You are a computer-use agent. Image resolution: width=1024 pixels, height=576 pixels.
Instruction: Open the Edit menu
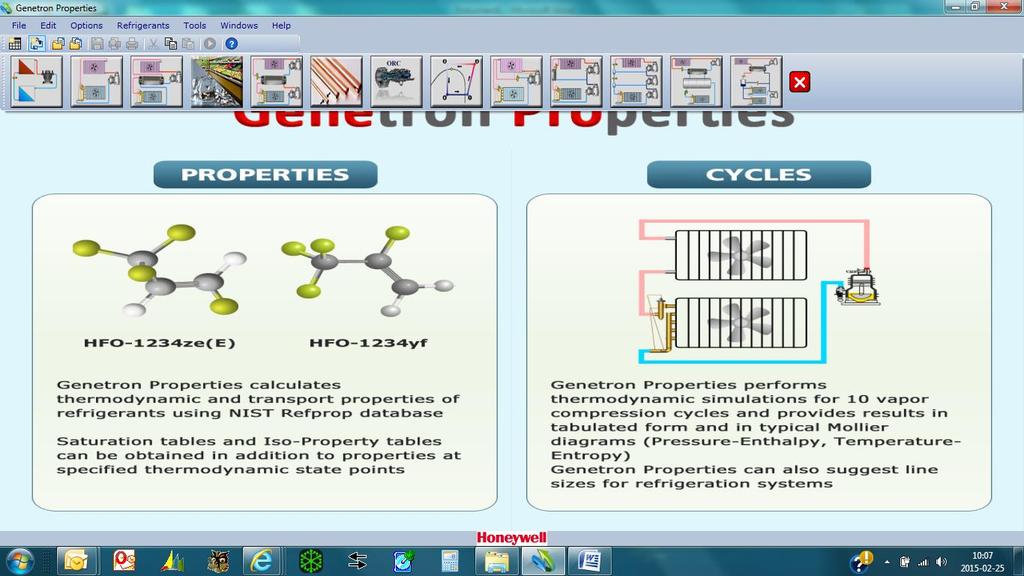pyautogui.click(x=48, y=25)
